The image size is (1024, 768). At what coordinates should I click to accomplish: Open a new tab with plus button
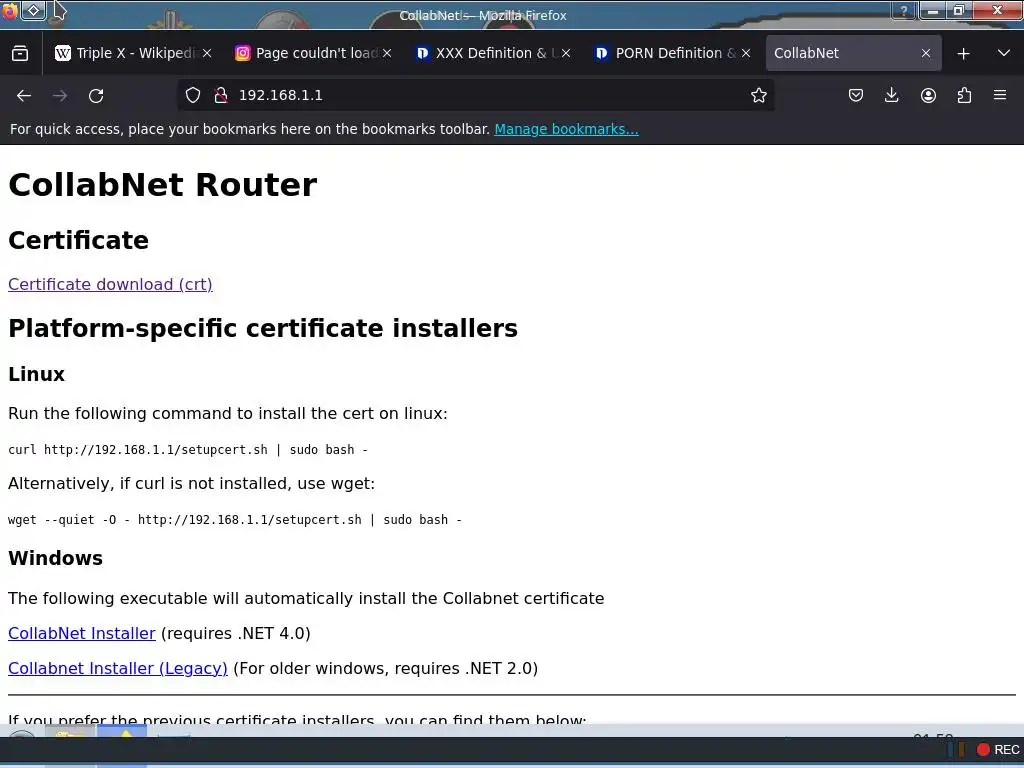tap(963, 54)
